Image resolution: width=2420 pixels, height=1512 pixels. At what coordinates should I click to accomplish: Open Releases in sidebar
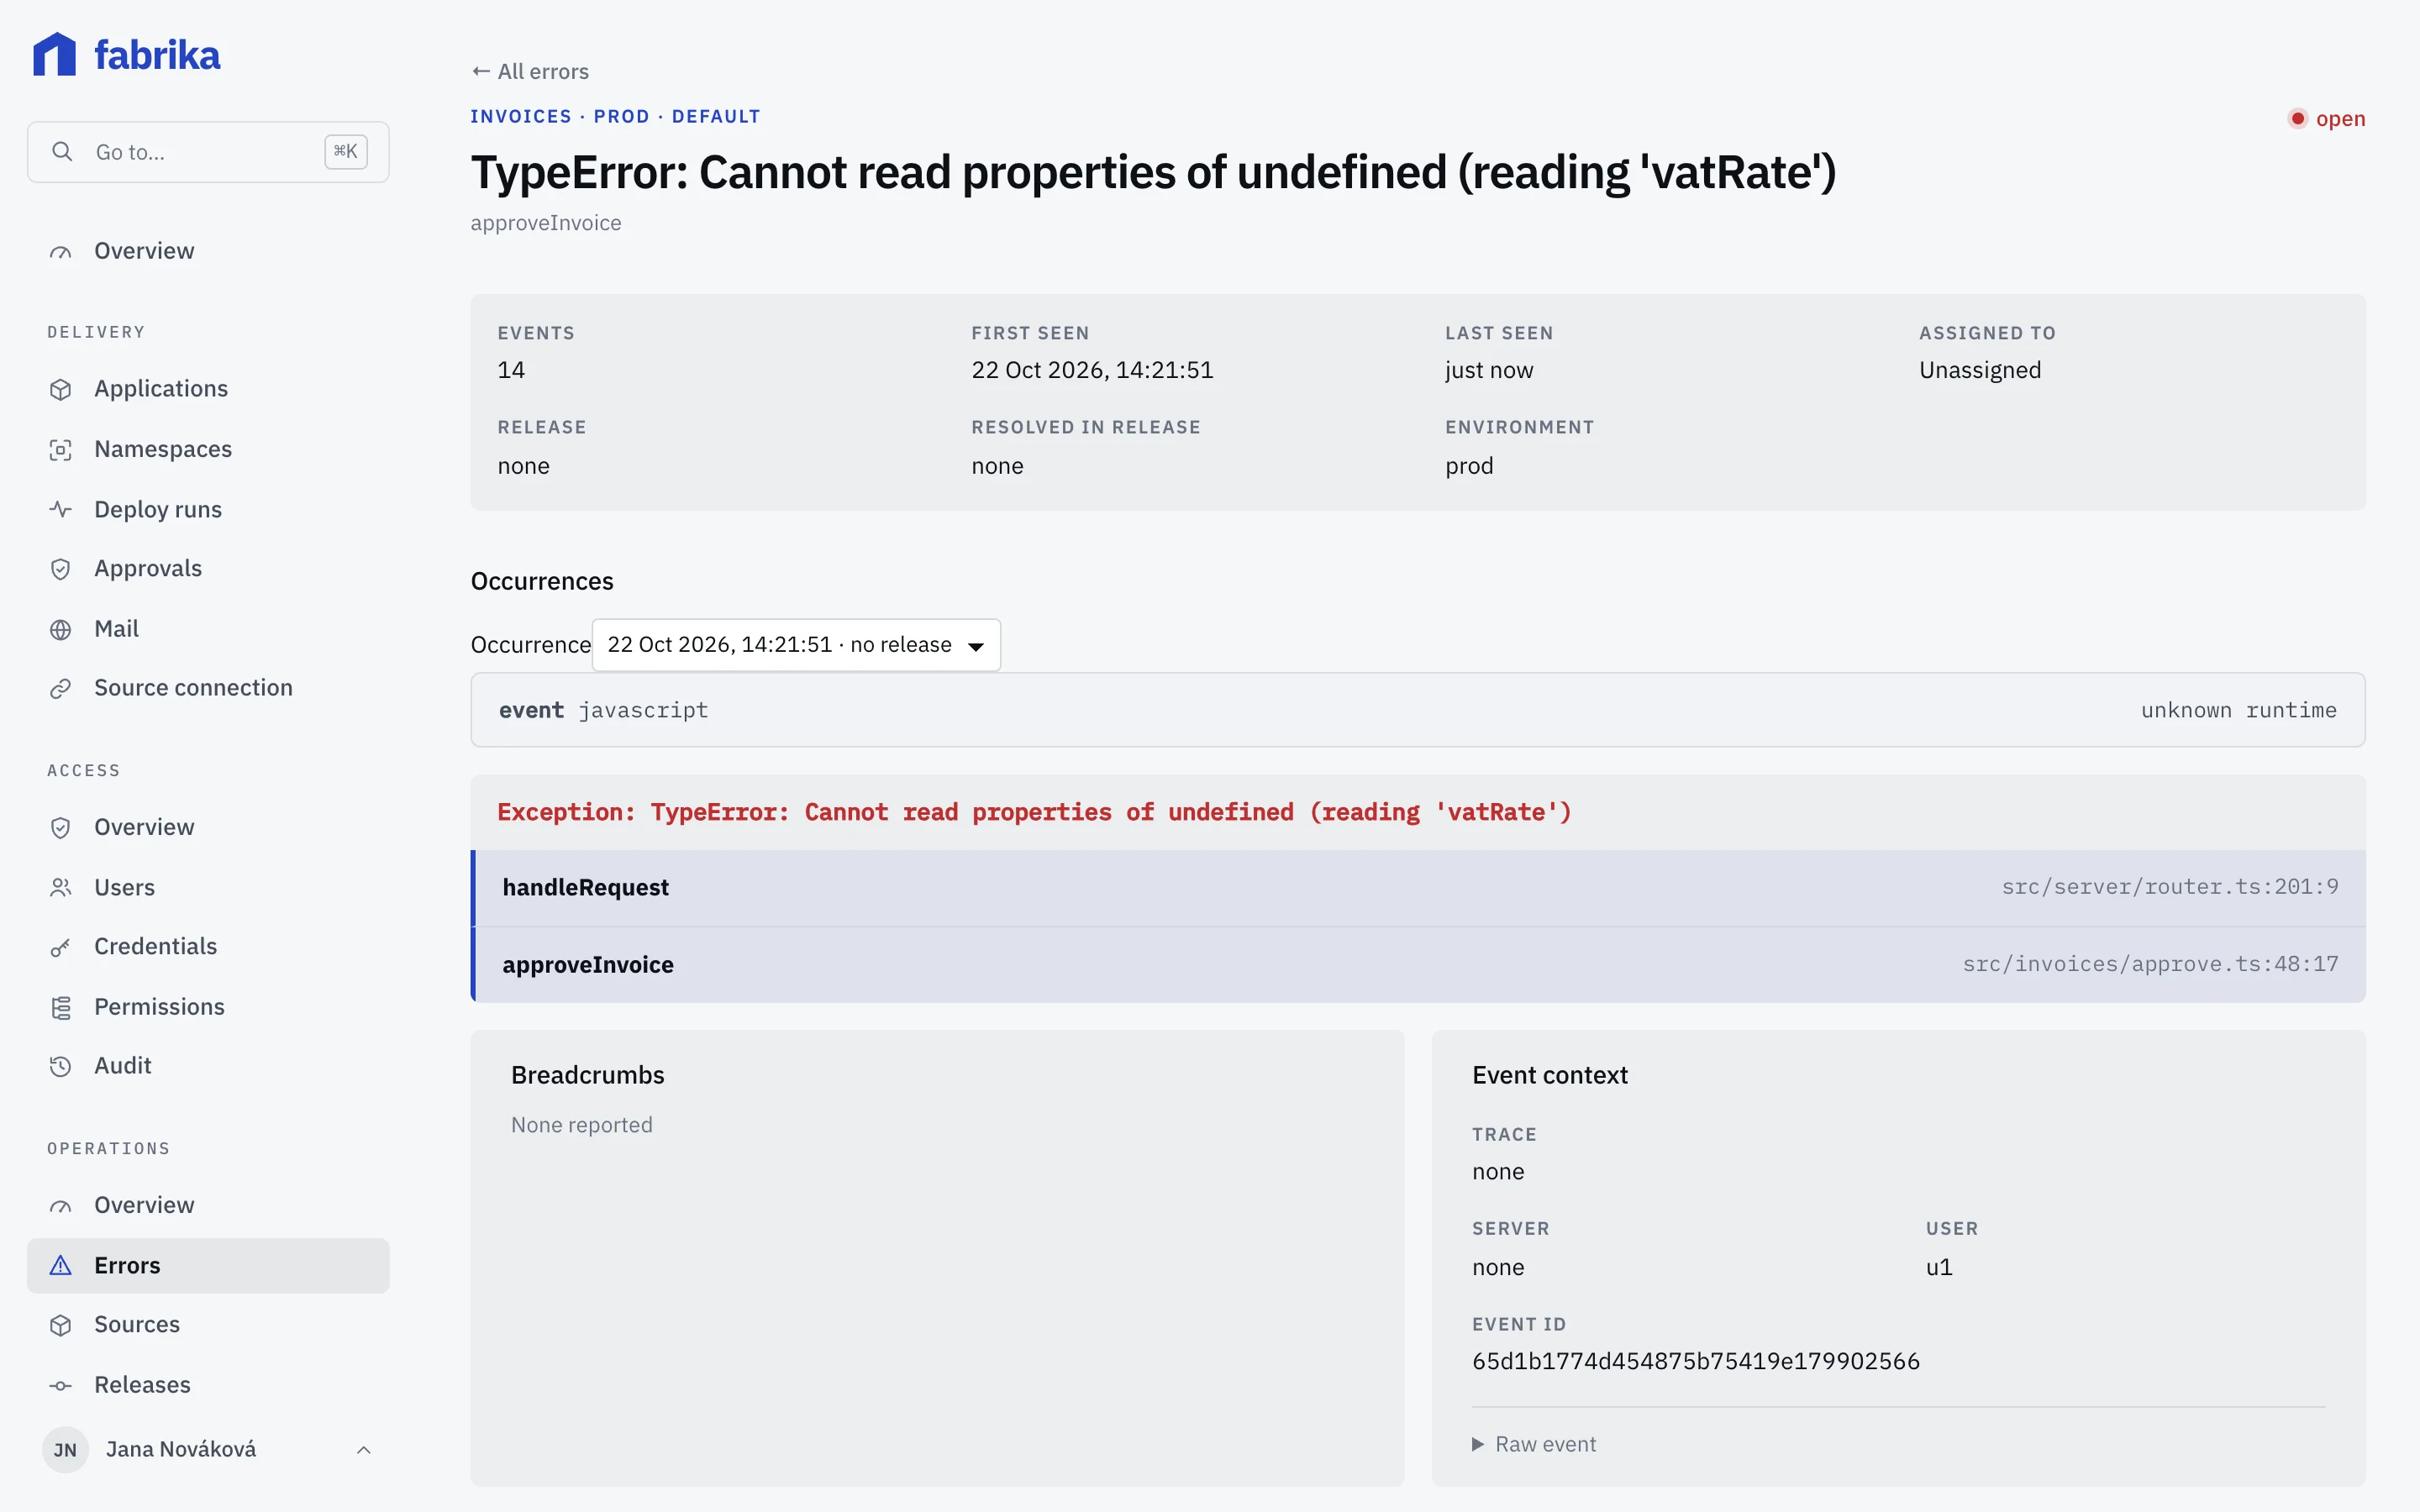[208, 1385]
